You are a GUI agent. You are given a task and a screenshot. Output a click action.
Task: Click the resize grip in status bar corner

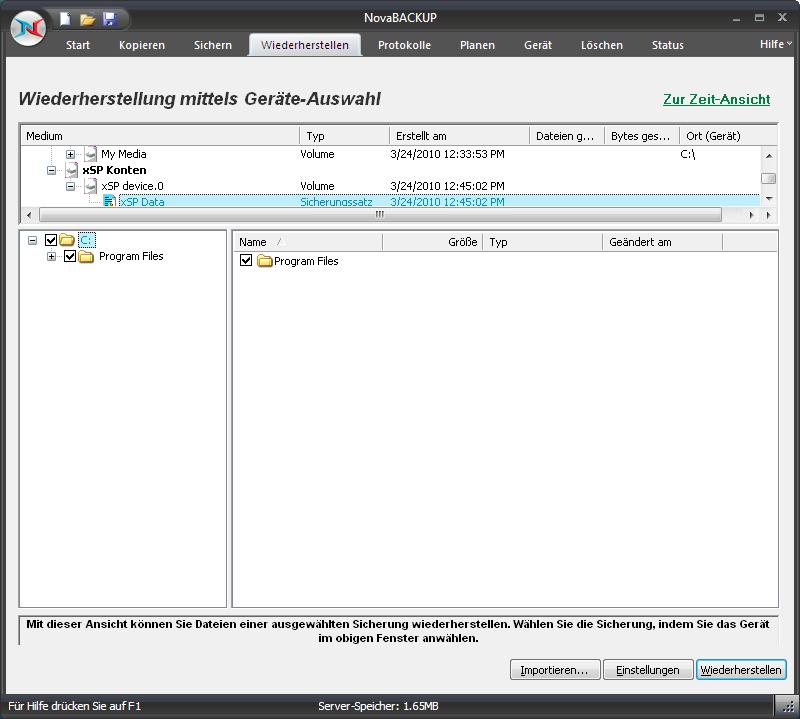(x=788, y=706)
